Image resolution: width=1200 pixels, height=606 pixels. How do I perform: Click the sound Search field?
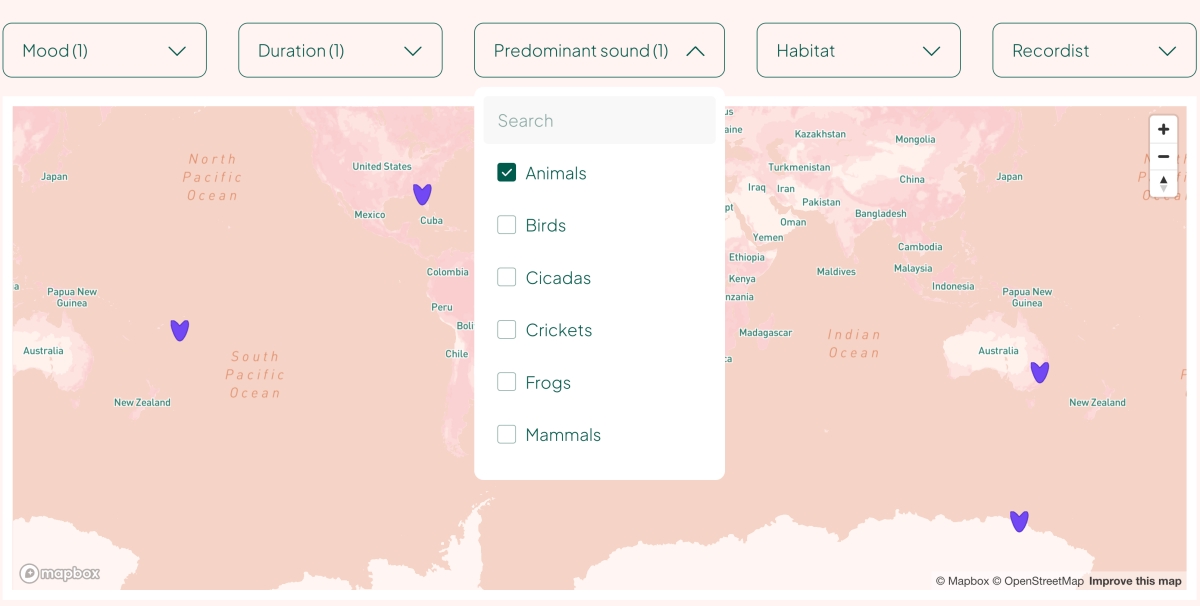coord(599,121)
